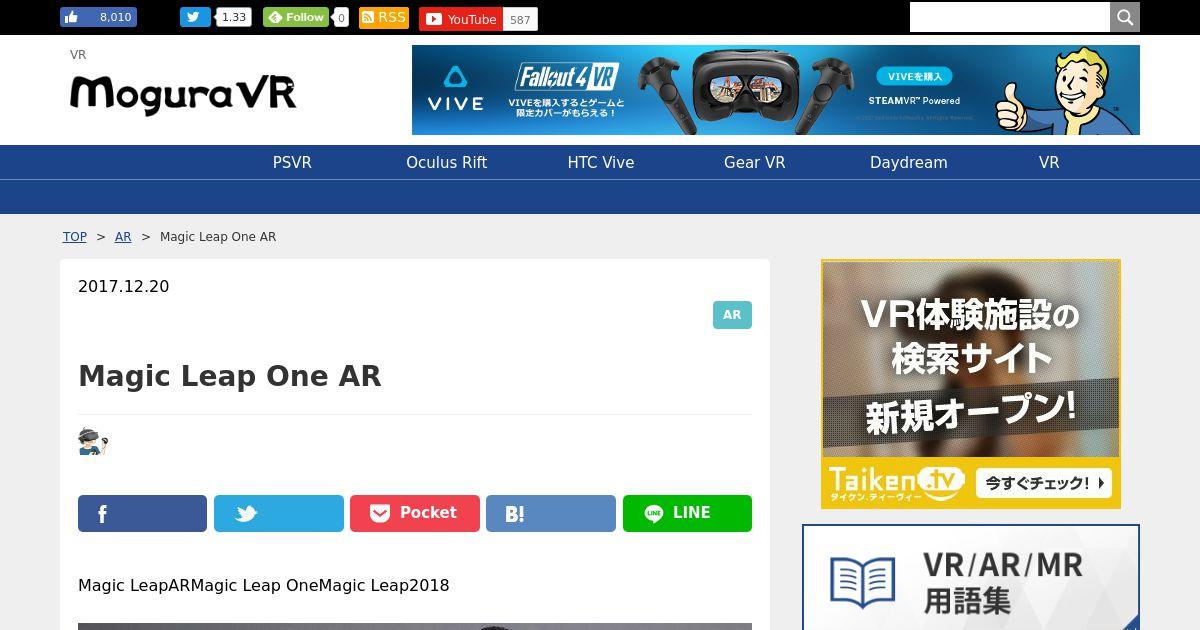Click the Twitter follow icon in top bar
The width and height of the screenshot is (1200, 630).
pos(195,17)
